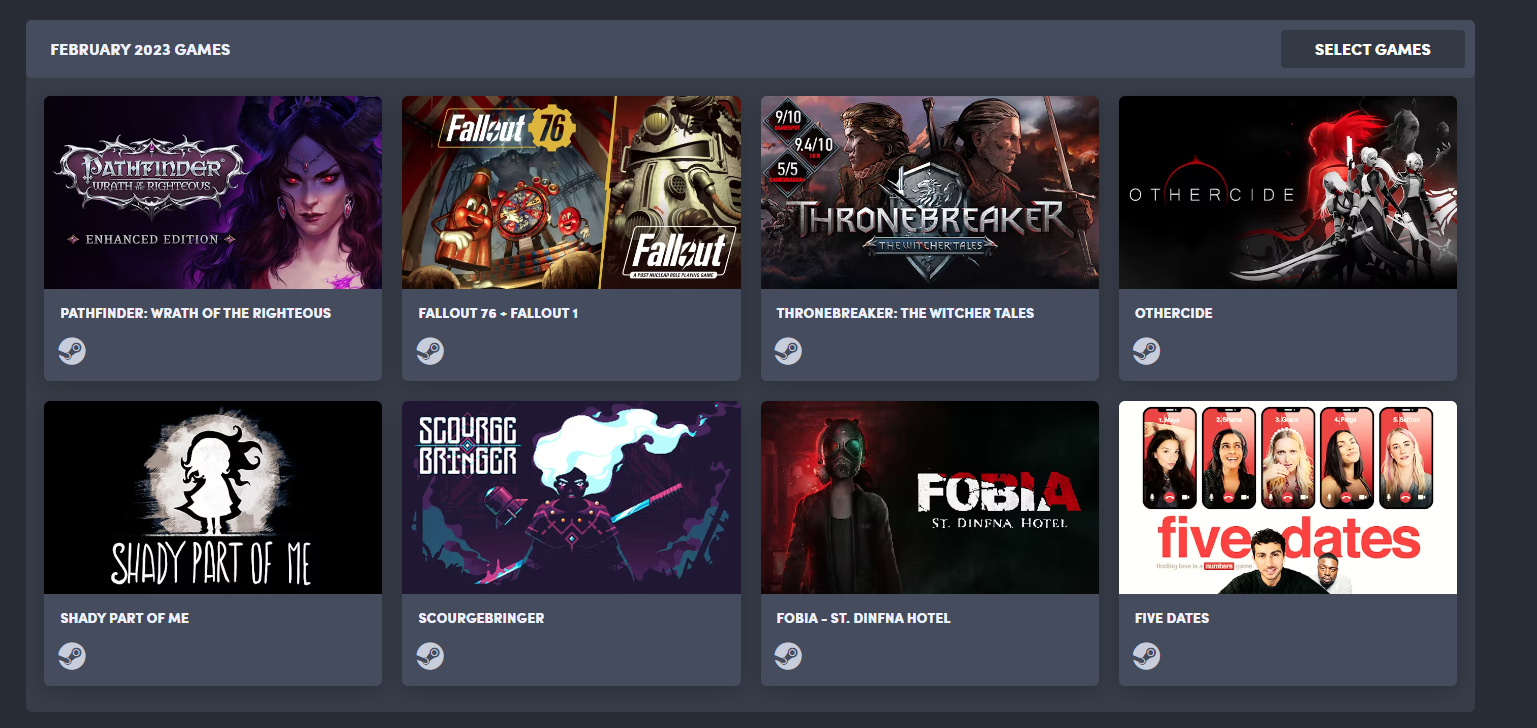
Task: Click Steam icon under Fobia - St. Dinfna Hotel
Action: coord(788,656)
